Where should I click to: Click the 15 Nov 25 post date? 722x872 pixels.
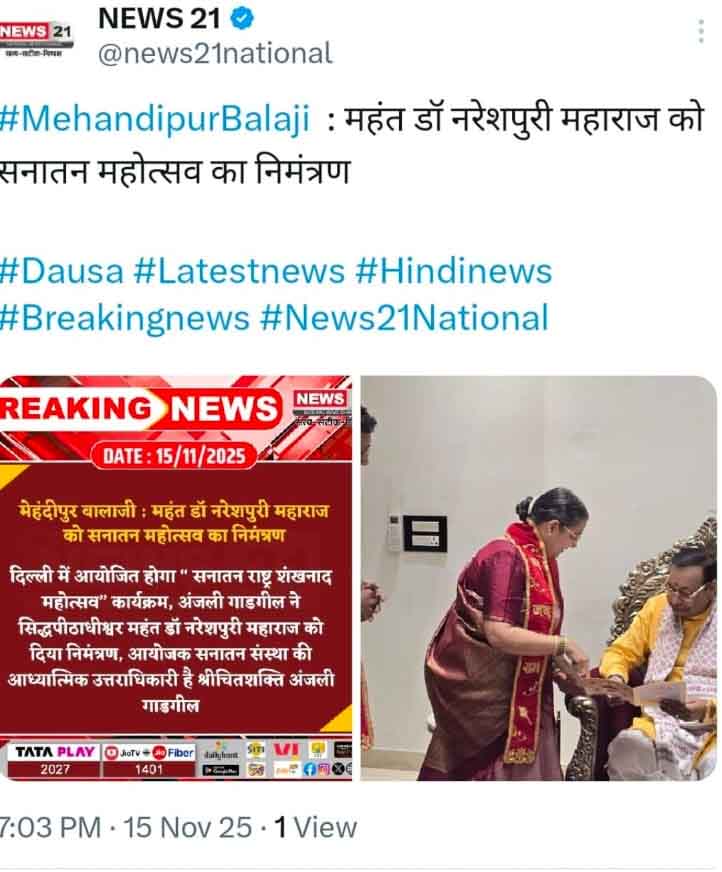click(x=187, y=828)
